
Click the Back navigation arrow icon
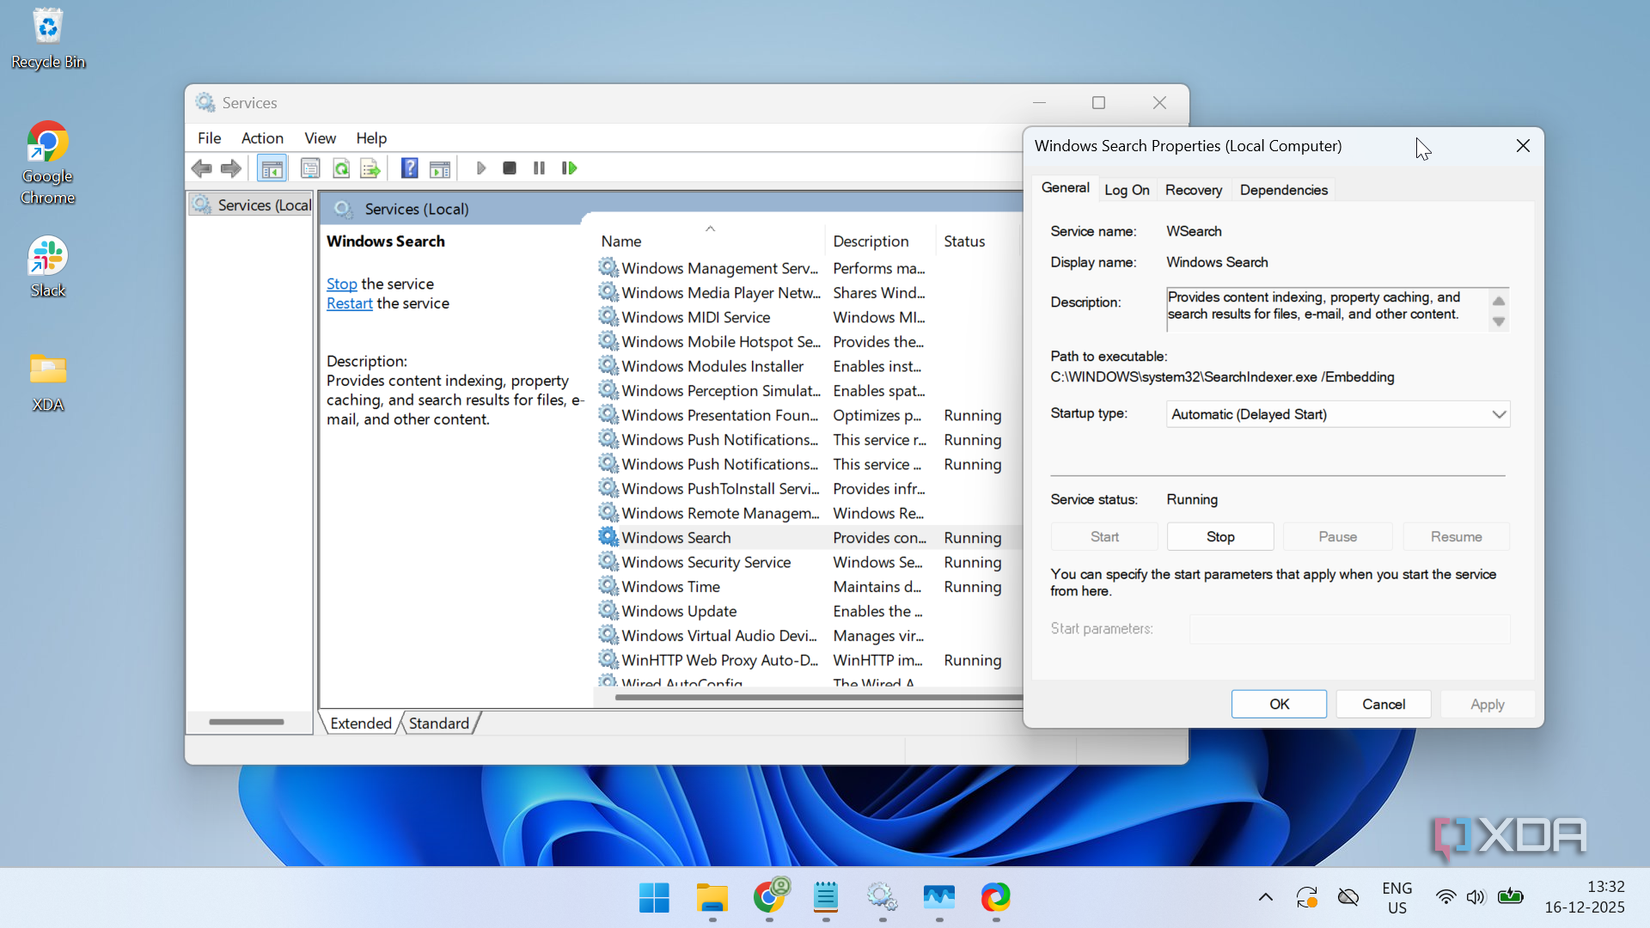coord(201,167)
